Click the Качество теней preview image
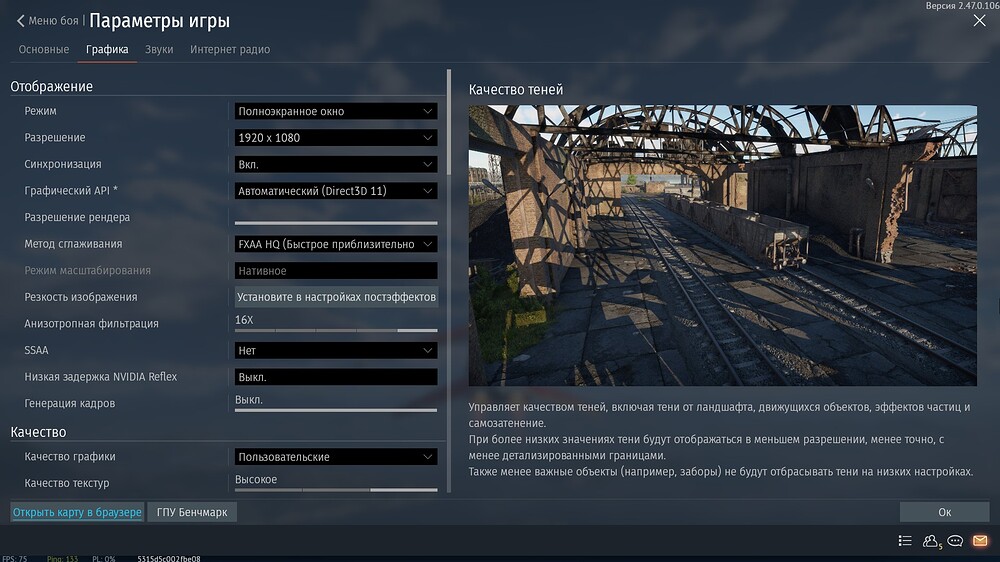The image size is (1000, 562). tap(723, 246)
